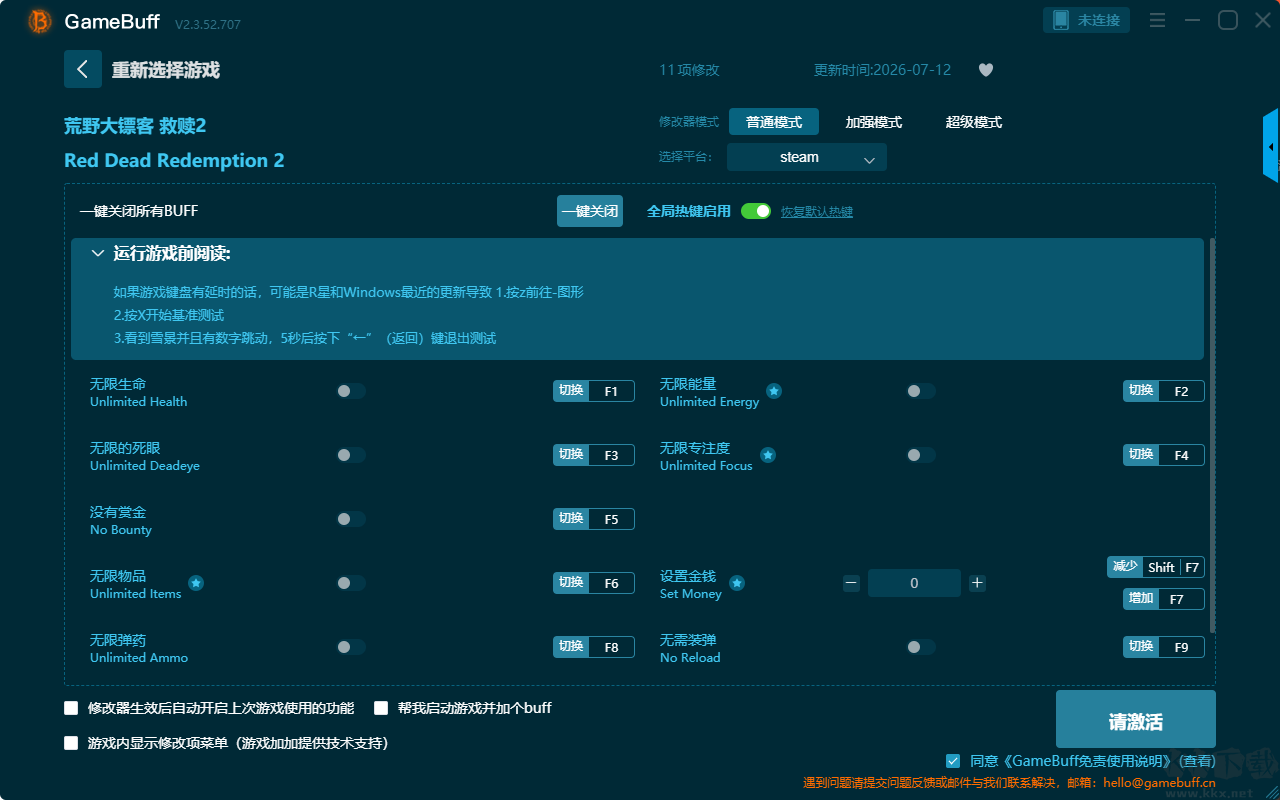Click the back arrow to reselect game
The image size is (1280, 800).
tap(83, 69)
